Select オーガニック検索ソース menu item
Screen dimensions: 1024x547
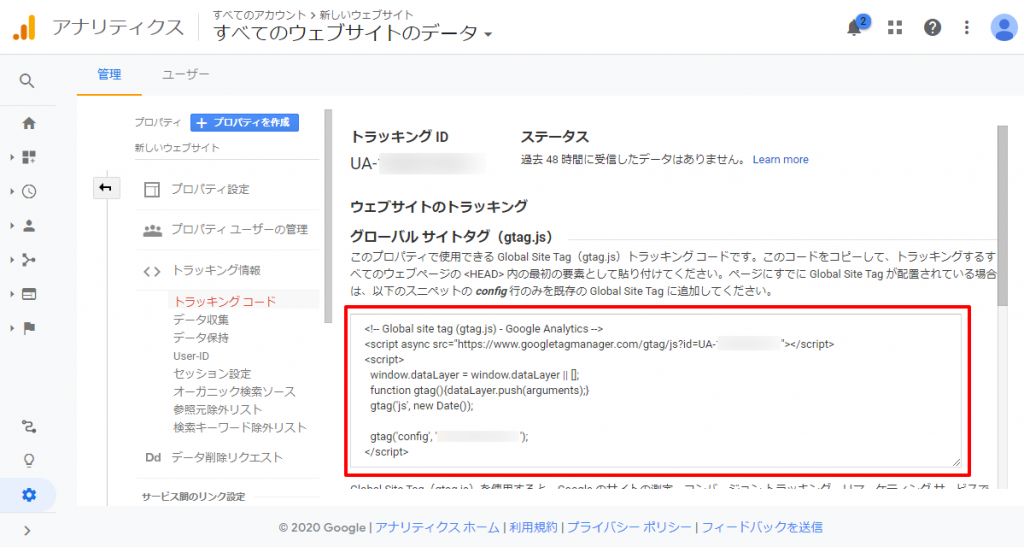click(234, 392)
